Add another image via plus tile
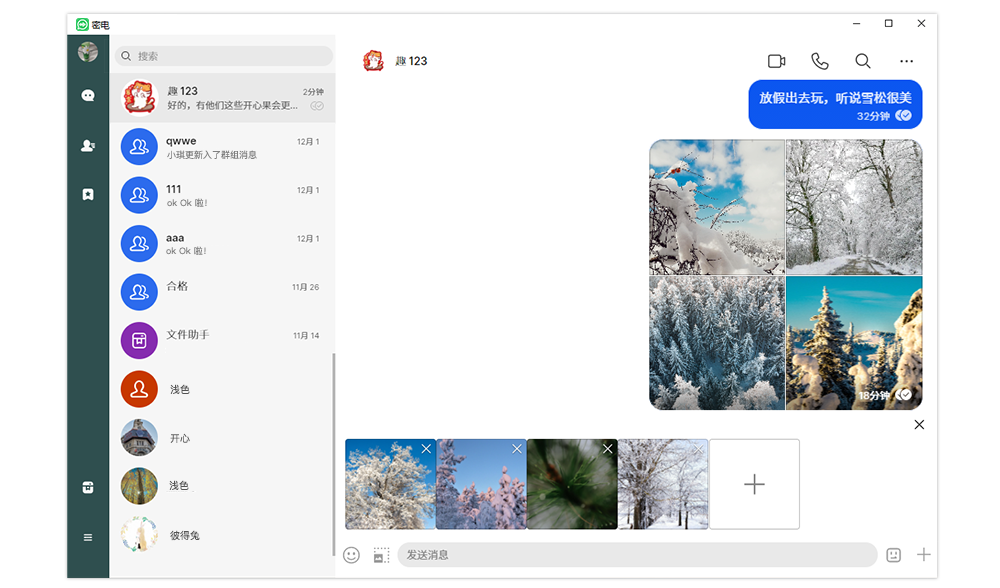Screen dimensions: 1000x588 pos(754,484)
